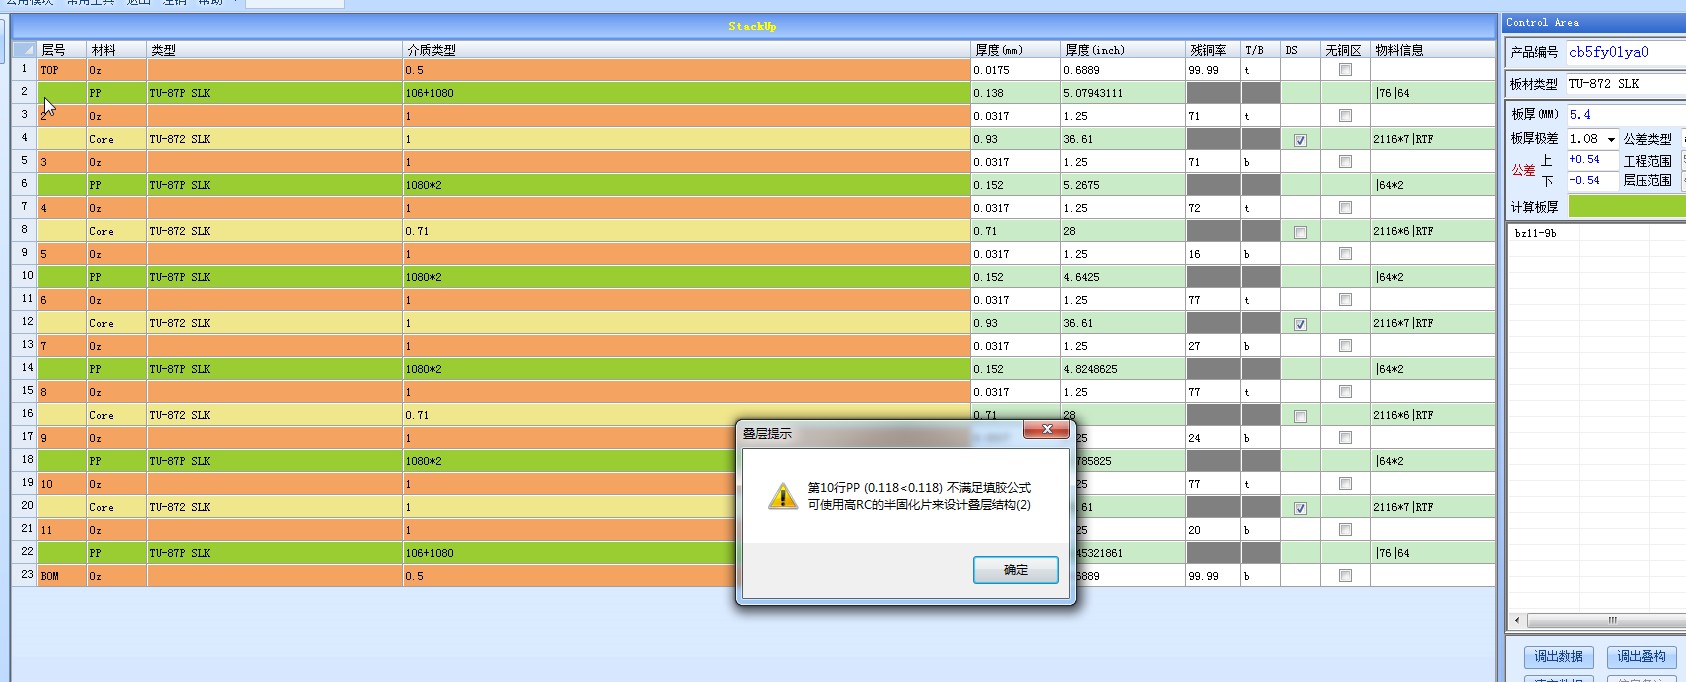Open the 板厚极差 1.08 dropdown

pyautogui.click(x=1611, y=139)
